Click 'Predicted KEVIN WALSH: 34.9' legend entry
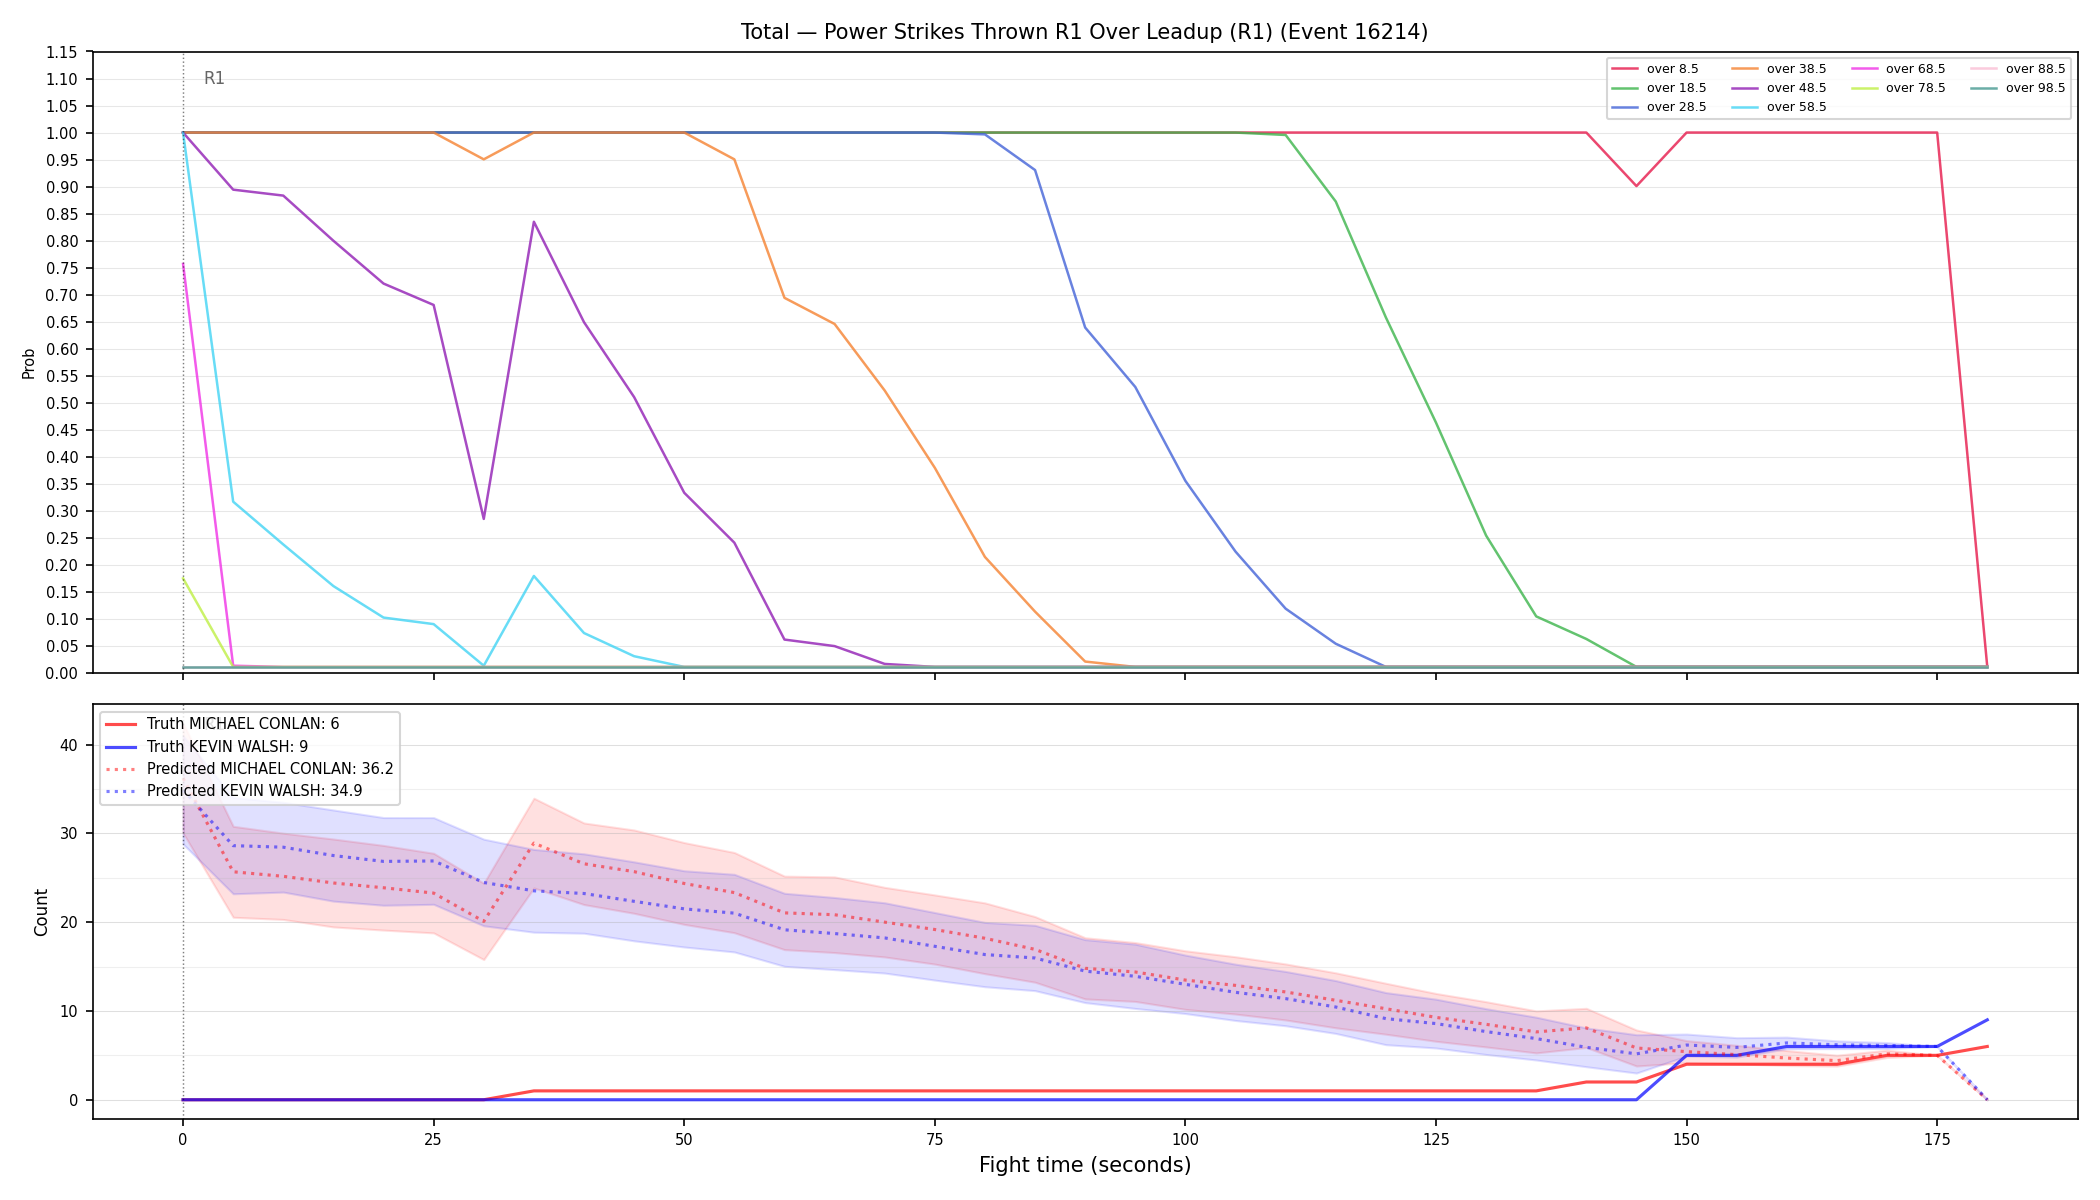This screenshot has height=1200, width=2100. 234,791
